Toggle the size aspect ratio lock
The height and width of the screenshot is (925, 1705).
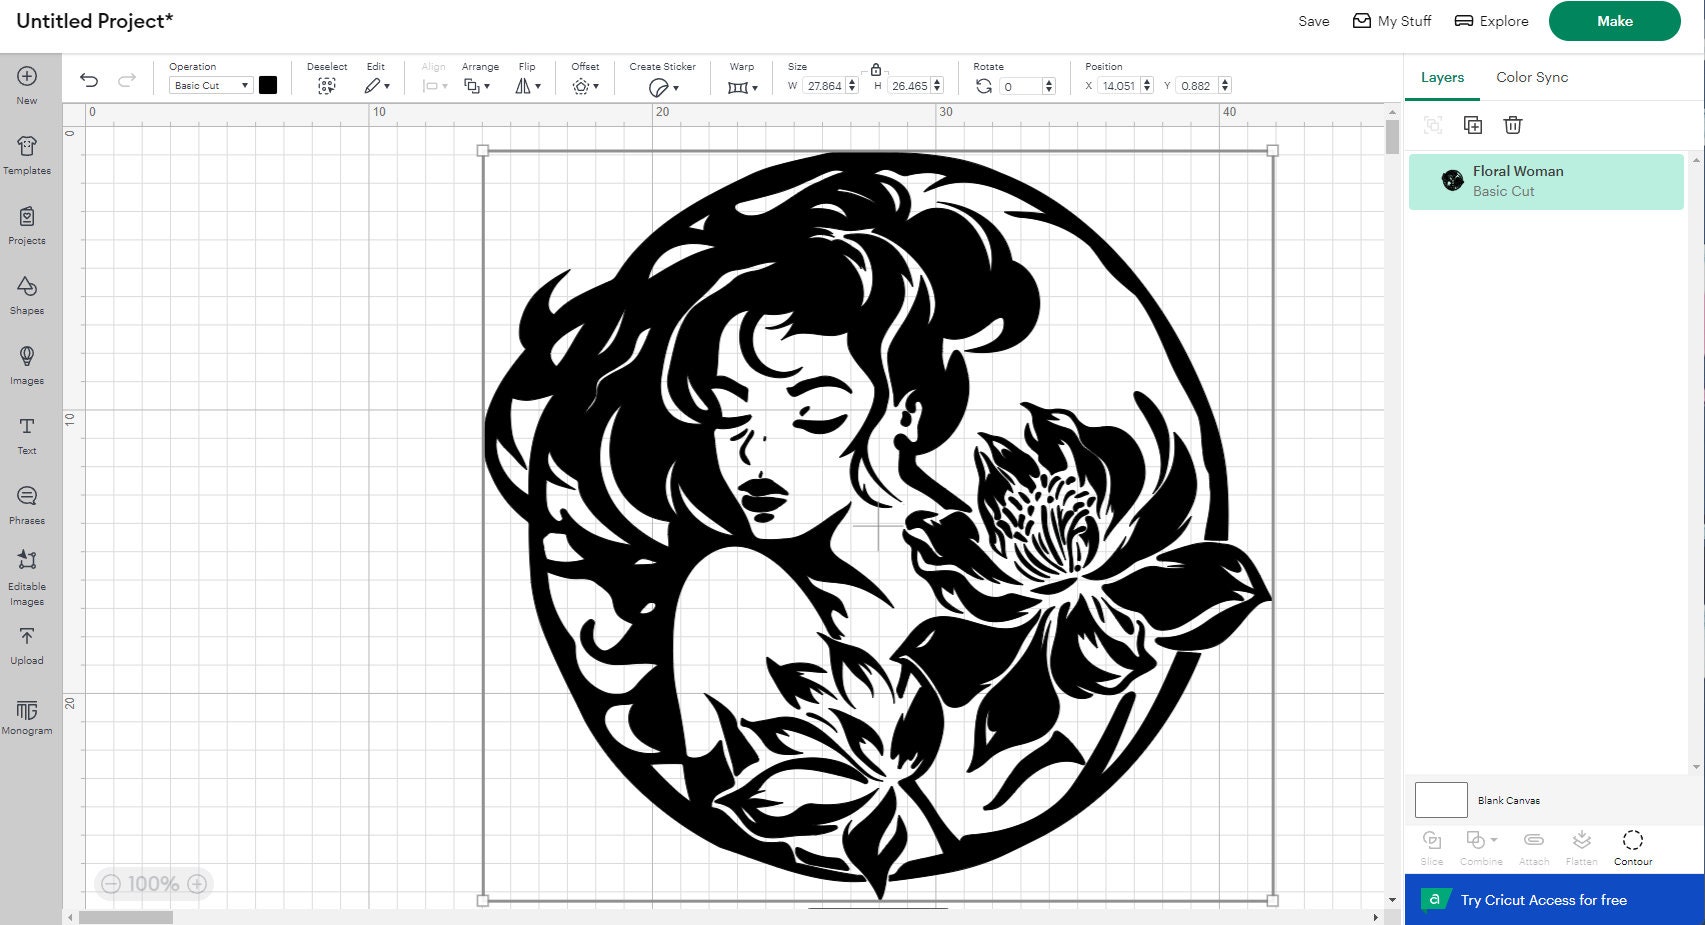(x=875, y=70)
